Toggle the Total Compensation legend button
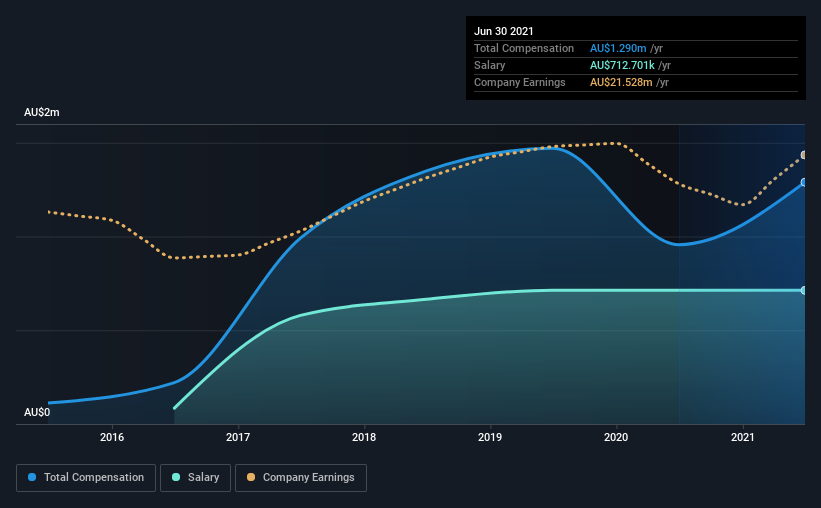821x508 pixels. [x=86, y=478]
